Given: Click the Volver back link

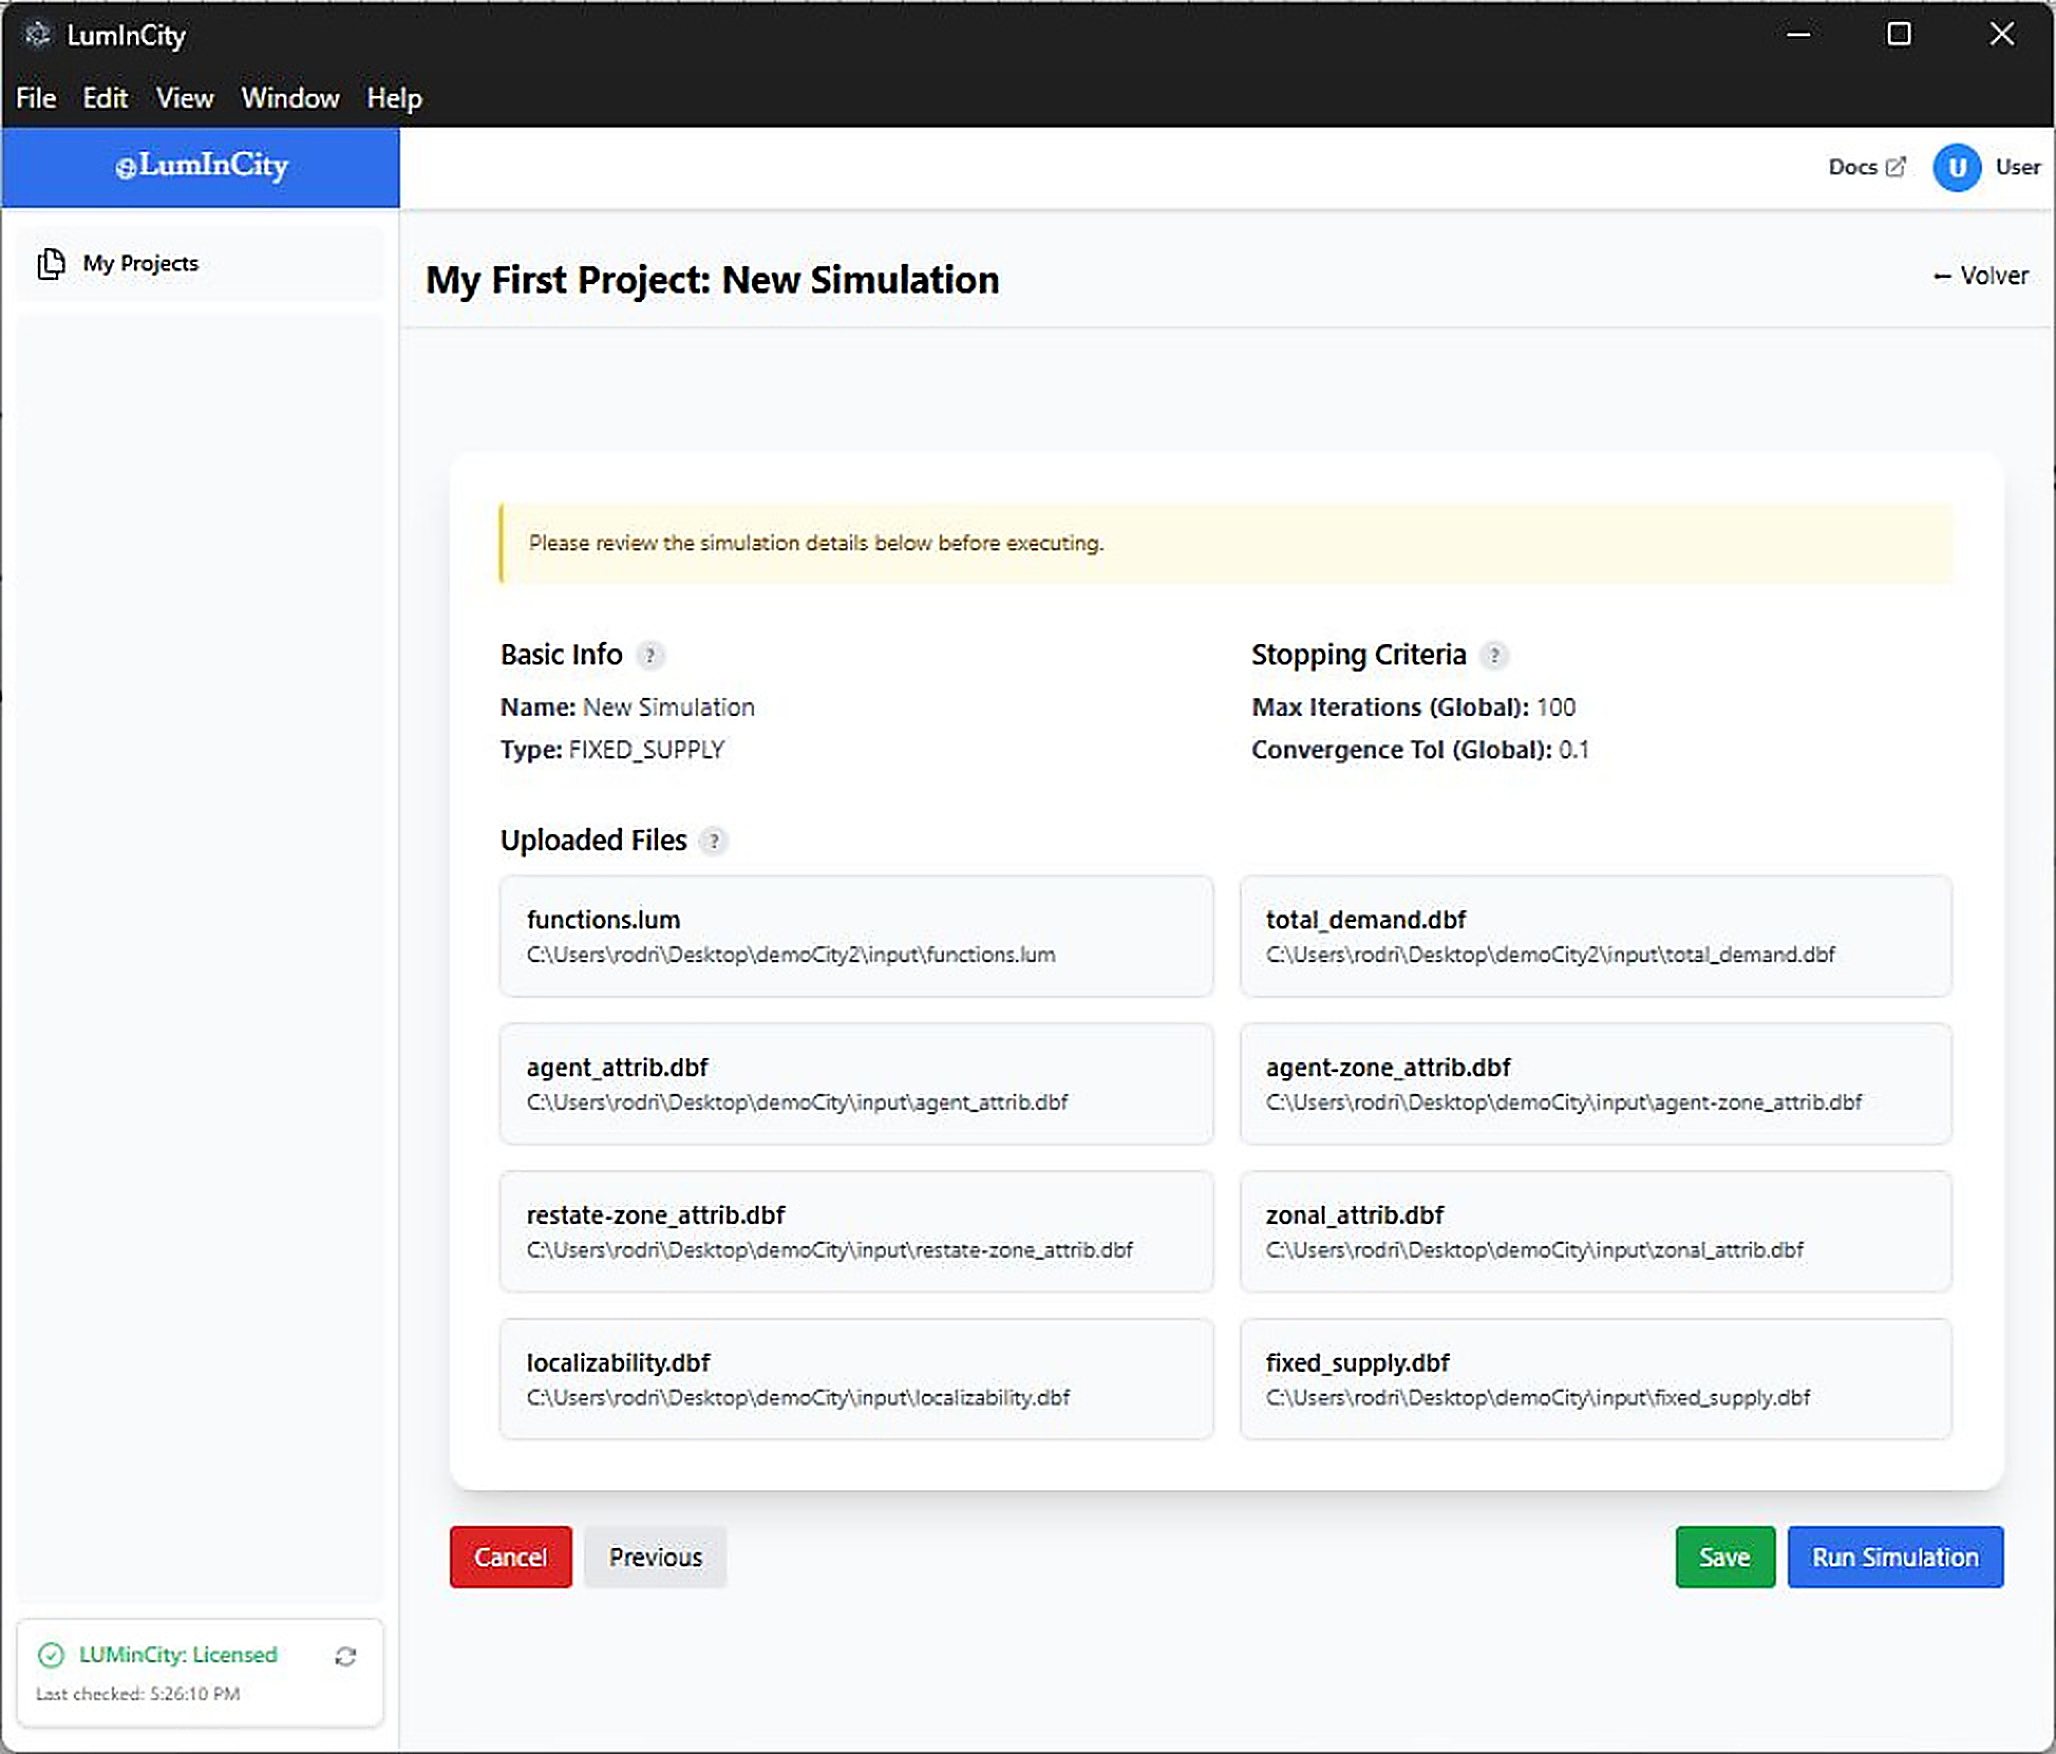Looking at the screenshot, I should [1981, 275].
